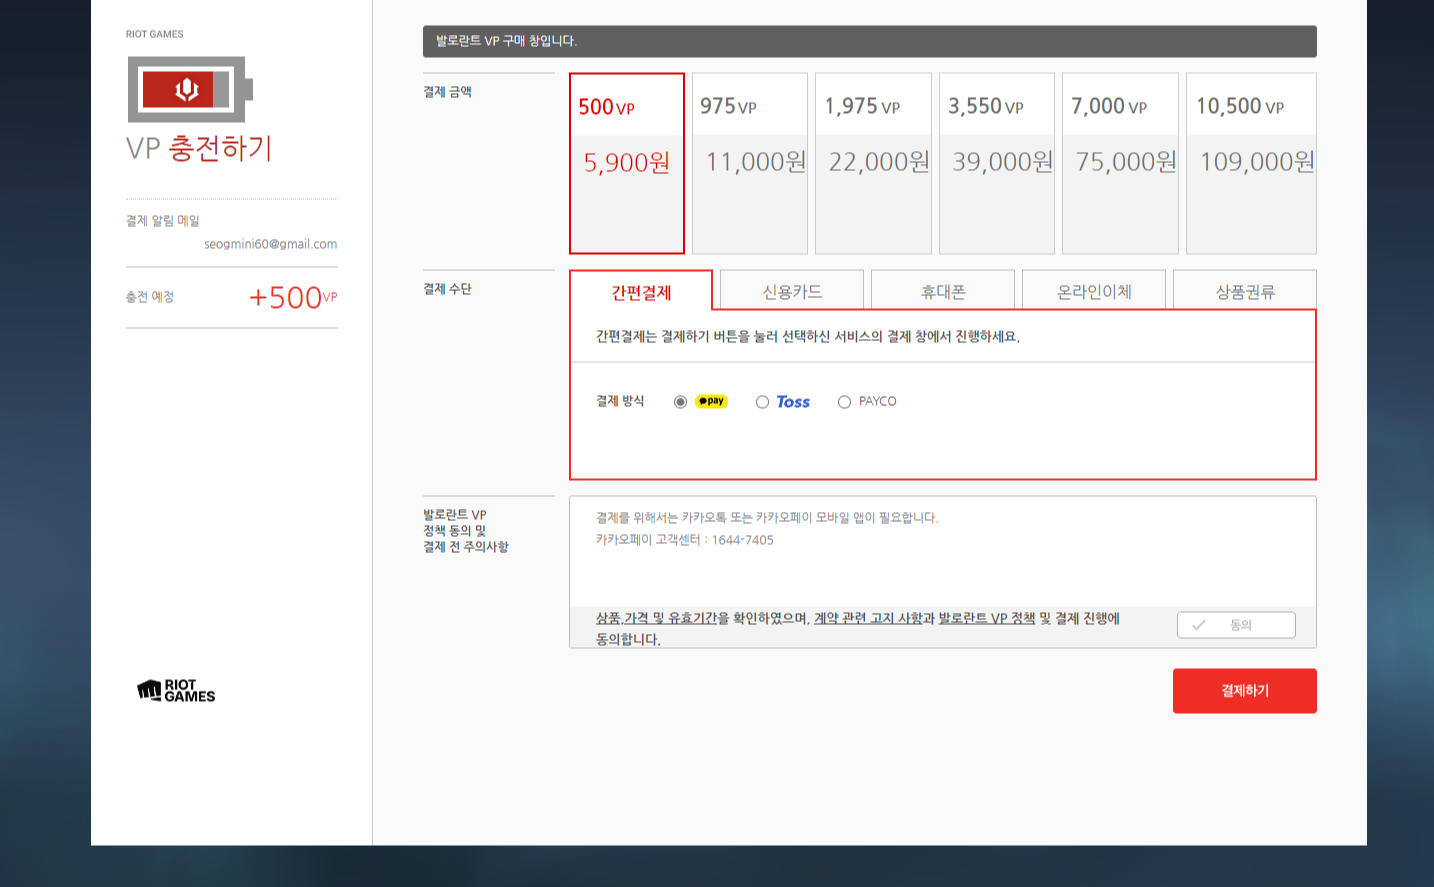1434x887 pixels.
Task: Select the PAYCO radio button
Action: click(844, 402)
